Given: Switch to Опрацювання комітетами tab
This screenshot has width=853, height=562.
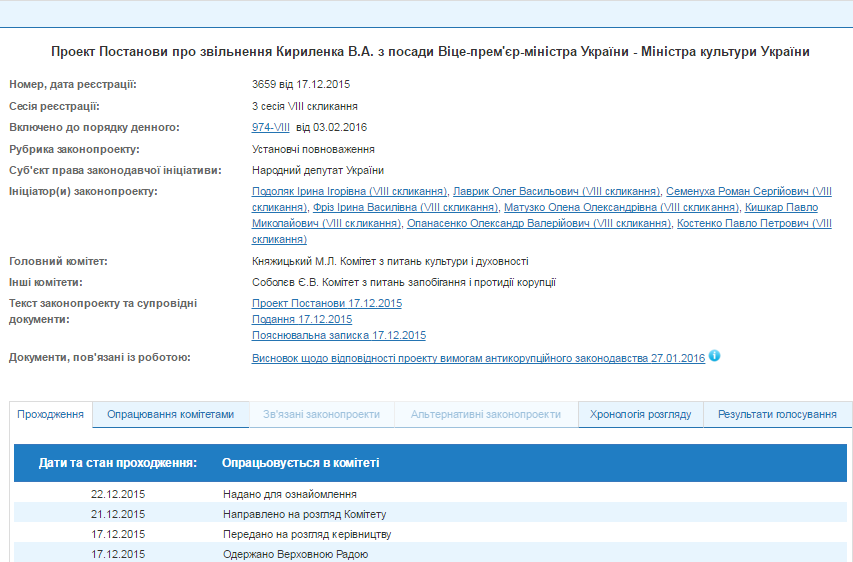Looking at the screenshot, I should click(x=170, y=414).
